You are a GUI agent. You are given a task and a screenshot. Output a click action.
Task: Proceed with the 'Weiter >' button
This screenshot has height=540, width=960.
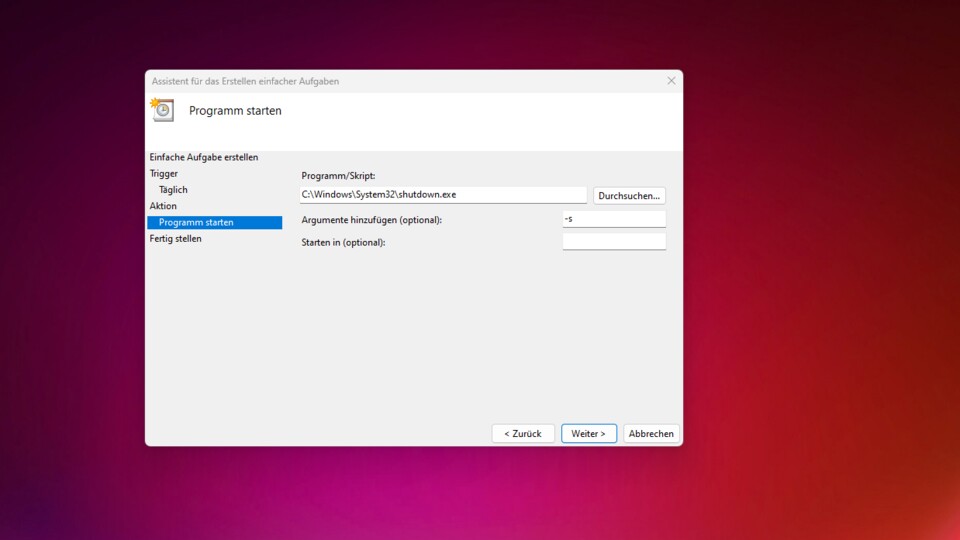(589, 433)
